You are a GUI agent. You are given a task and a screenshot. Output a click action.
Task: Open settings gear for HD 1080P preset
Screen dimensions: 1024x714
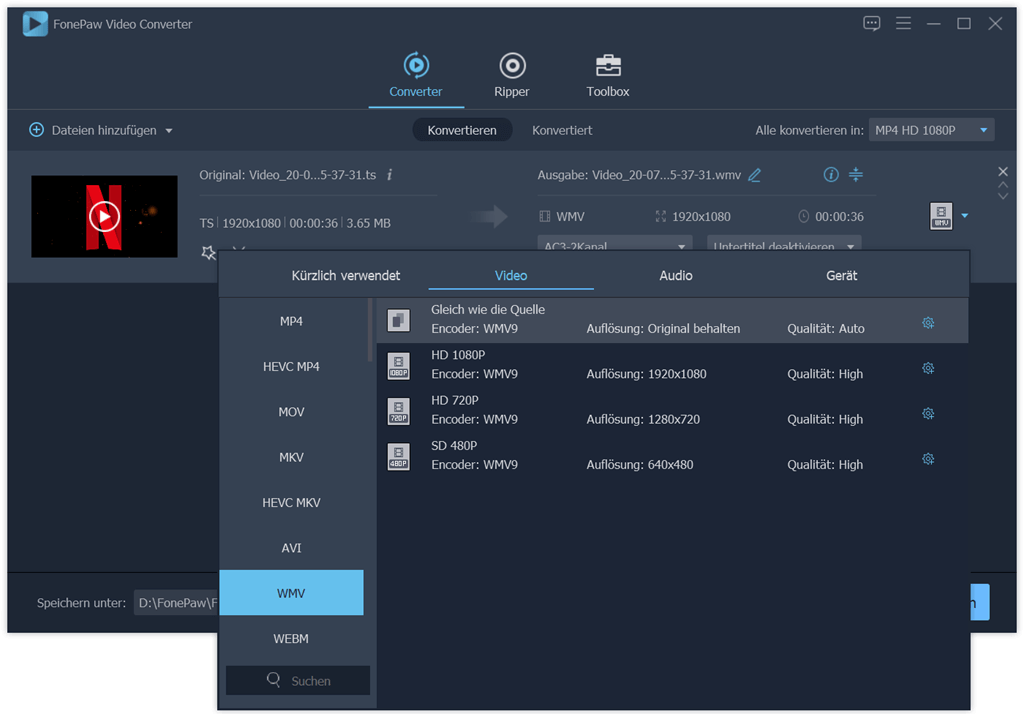coord(928,368)
